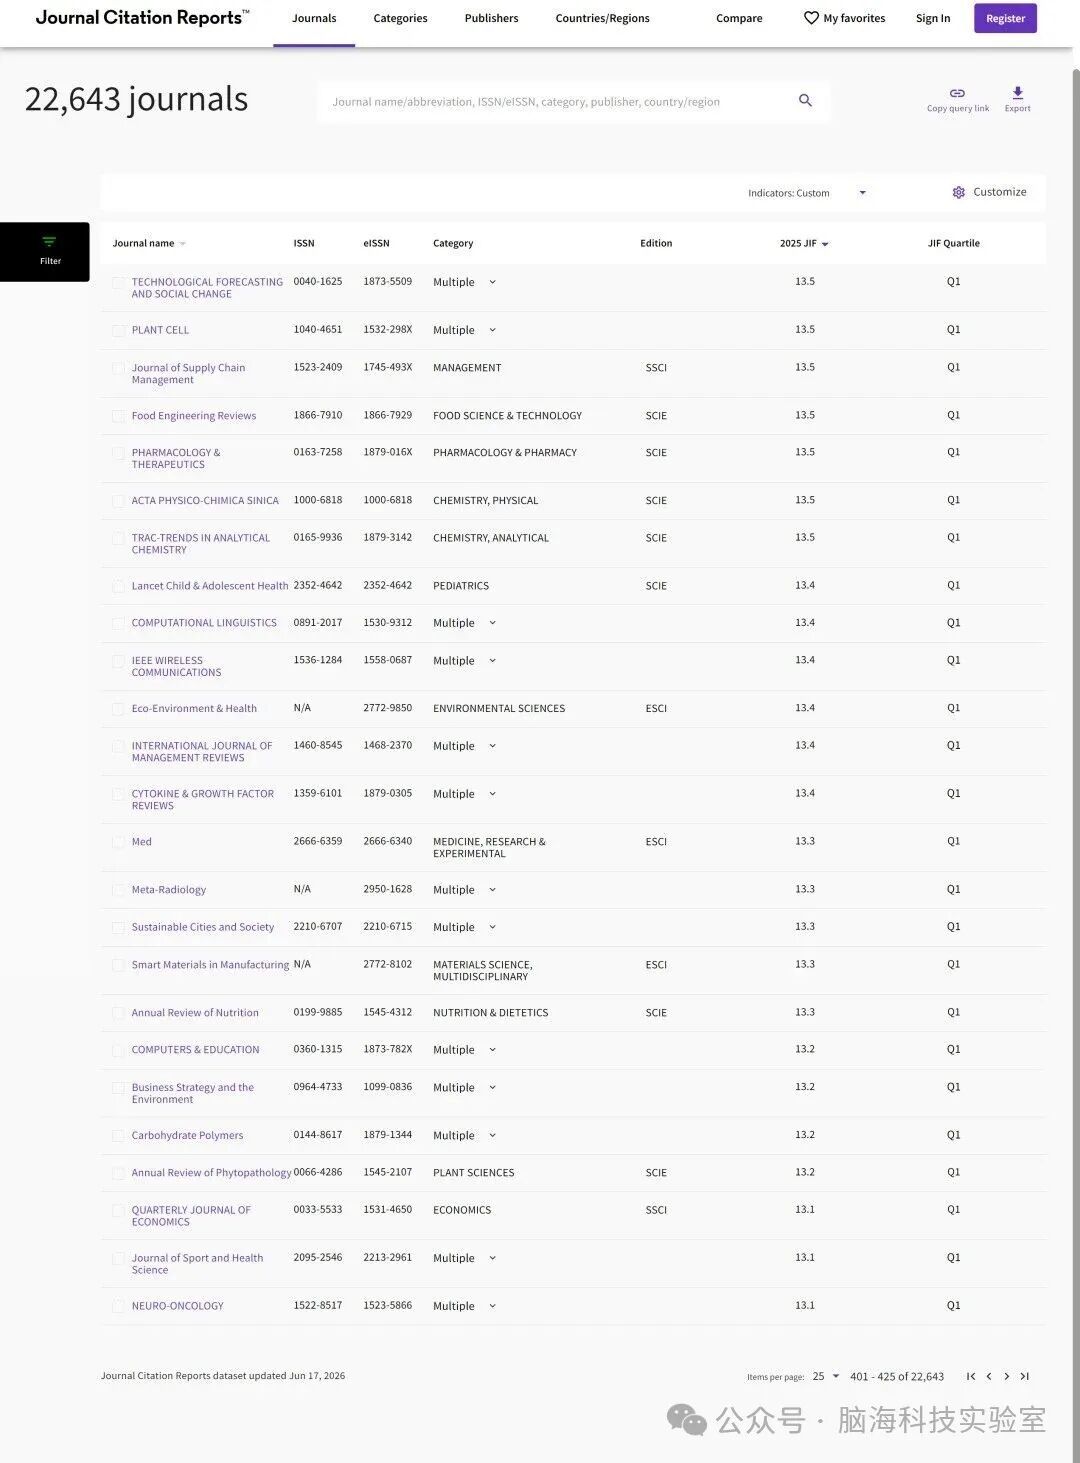Open Annual Review of Nutrition link
1080x1463 pixels.
coord(195,1013)
